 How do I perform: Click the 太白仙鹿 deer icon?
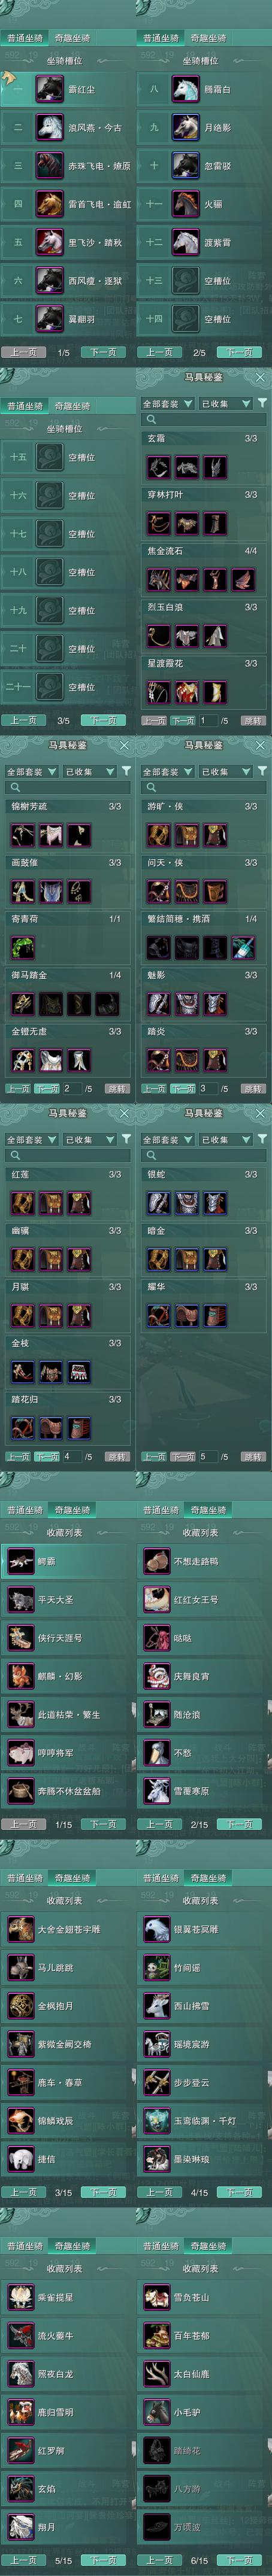(156, 2373)
